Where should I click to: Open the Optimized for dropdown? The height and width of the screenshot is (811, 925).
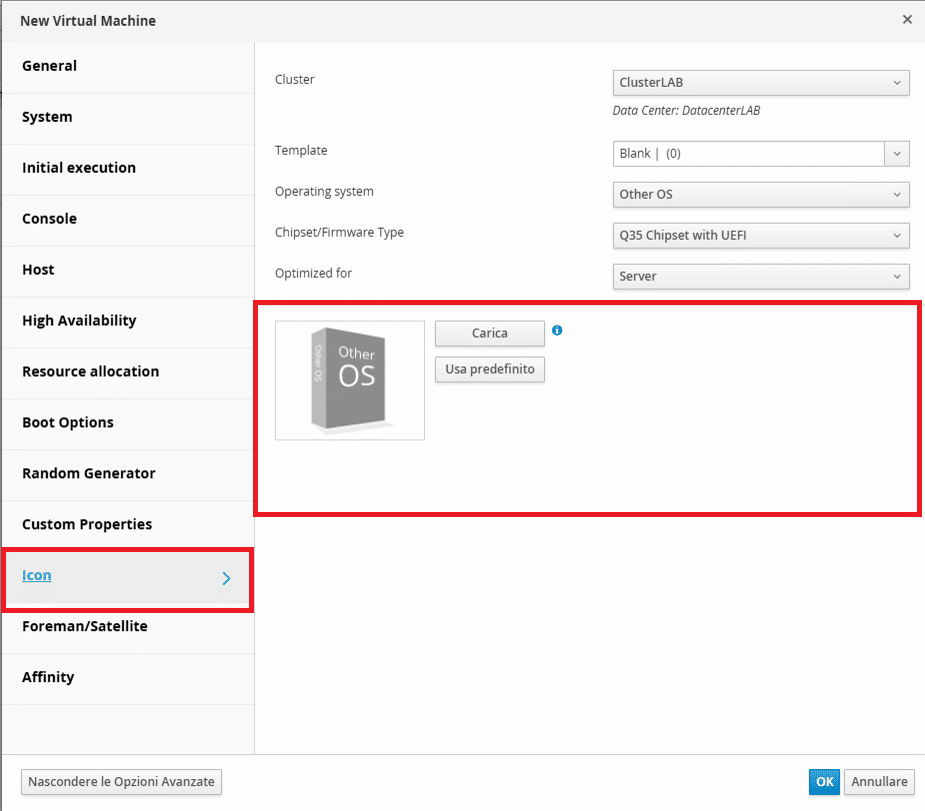pyautogui.click(x=761, y=276)
